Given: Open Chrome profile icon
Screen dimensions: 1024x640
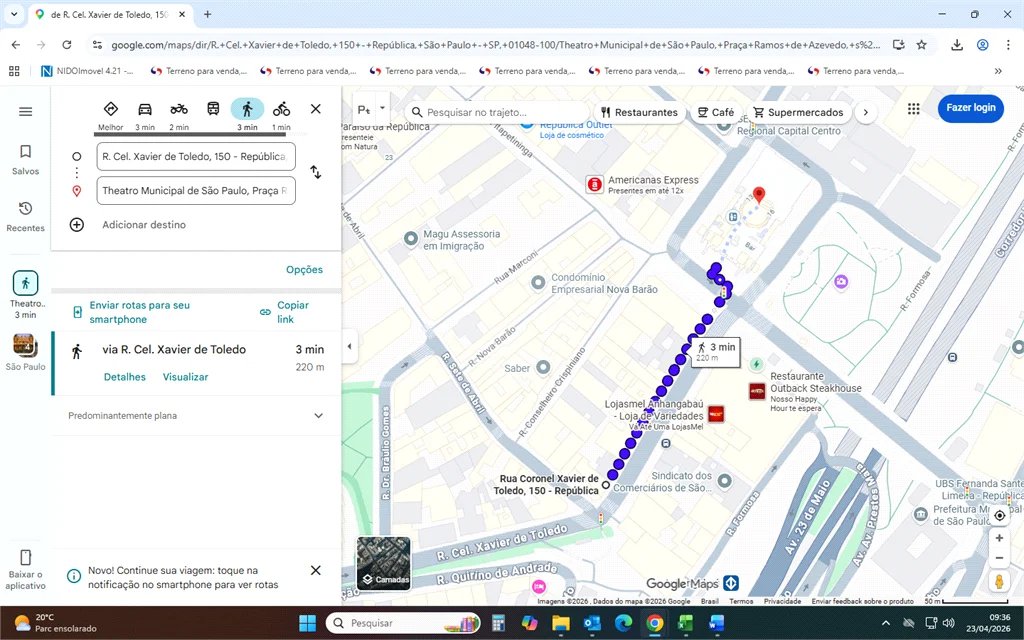Looking at the screenshot, I should pos(982,45).
